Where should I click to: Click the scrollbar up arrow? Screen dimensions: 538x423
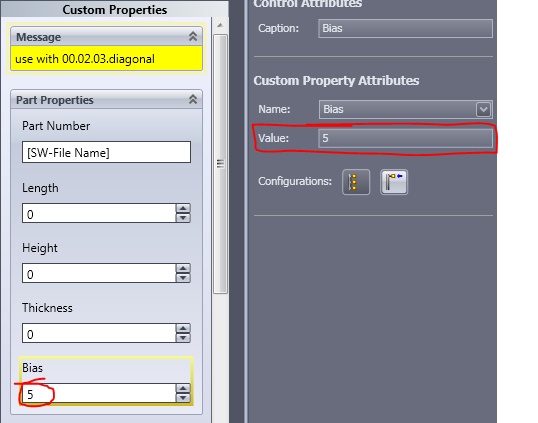(220, 25)
